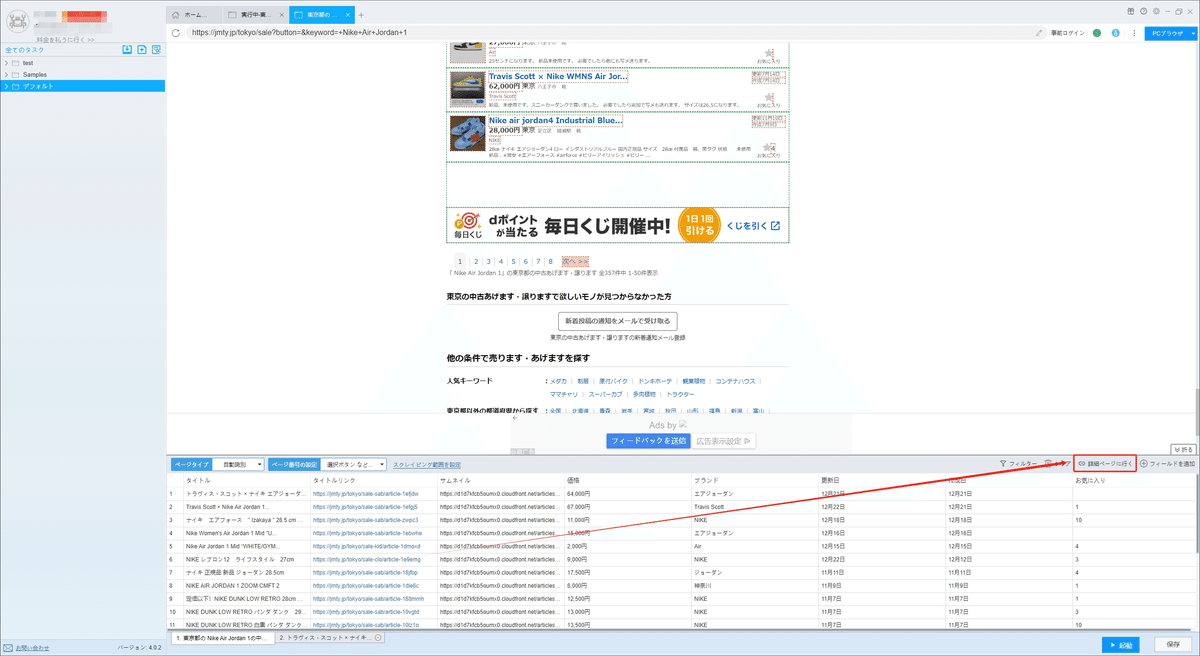Click the import task icon beside 全てのタスク
Viewport: 1200px width, 656px height.
pyautogui.click(x=127, y=50)
